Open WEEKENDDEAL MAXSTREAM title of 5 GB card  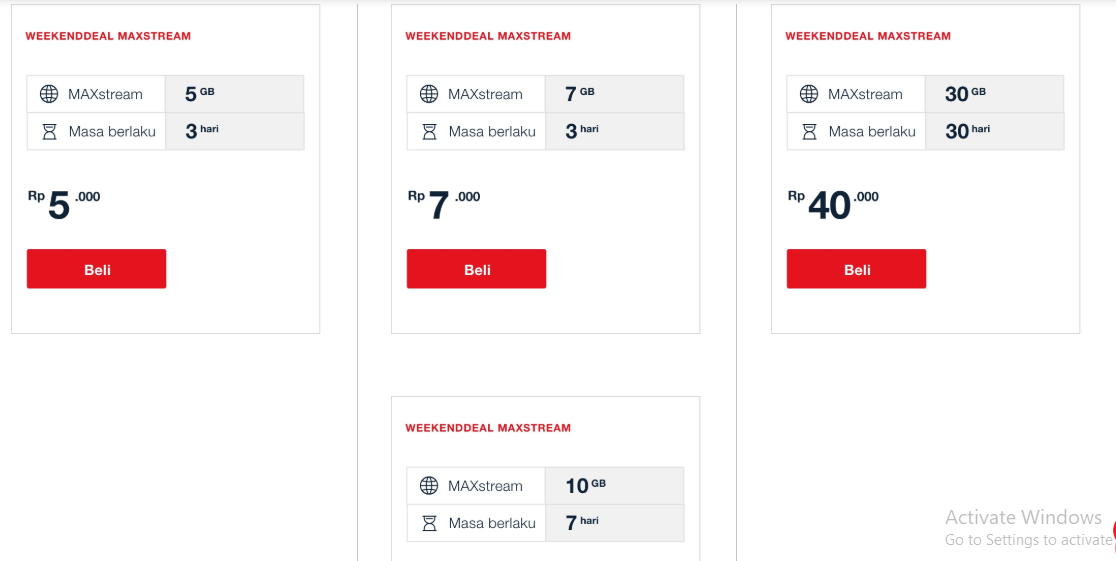point(108,36)
